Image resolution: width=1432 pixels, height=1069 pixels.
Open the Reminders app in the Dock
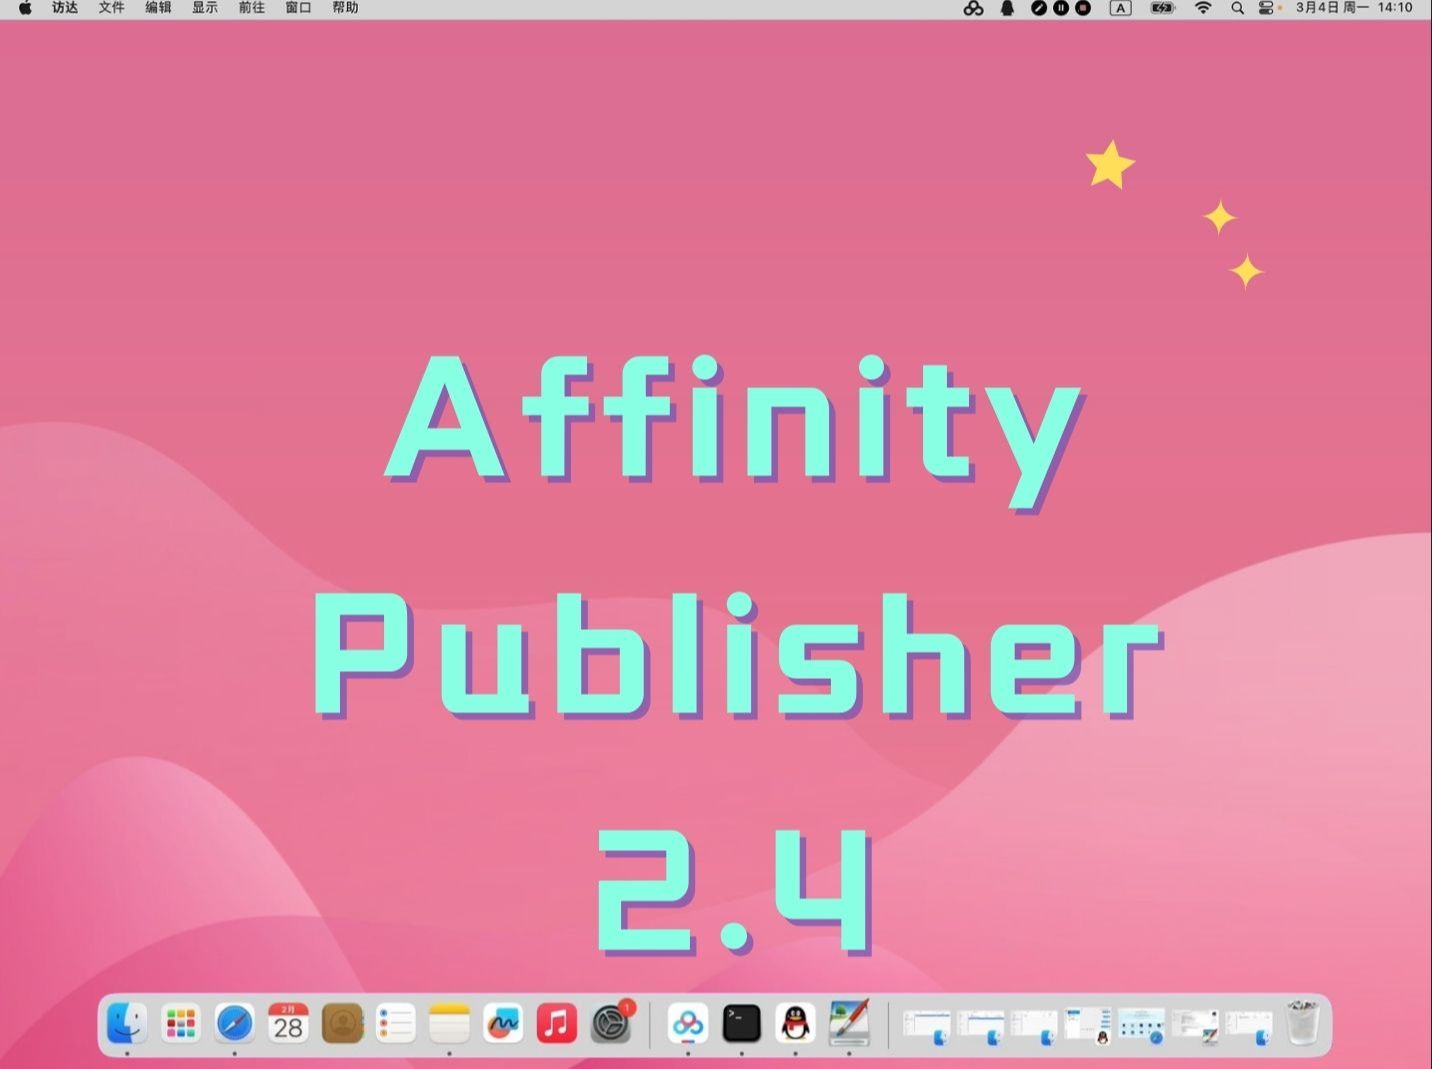[396, 1023]
